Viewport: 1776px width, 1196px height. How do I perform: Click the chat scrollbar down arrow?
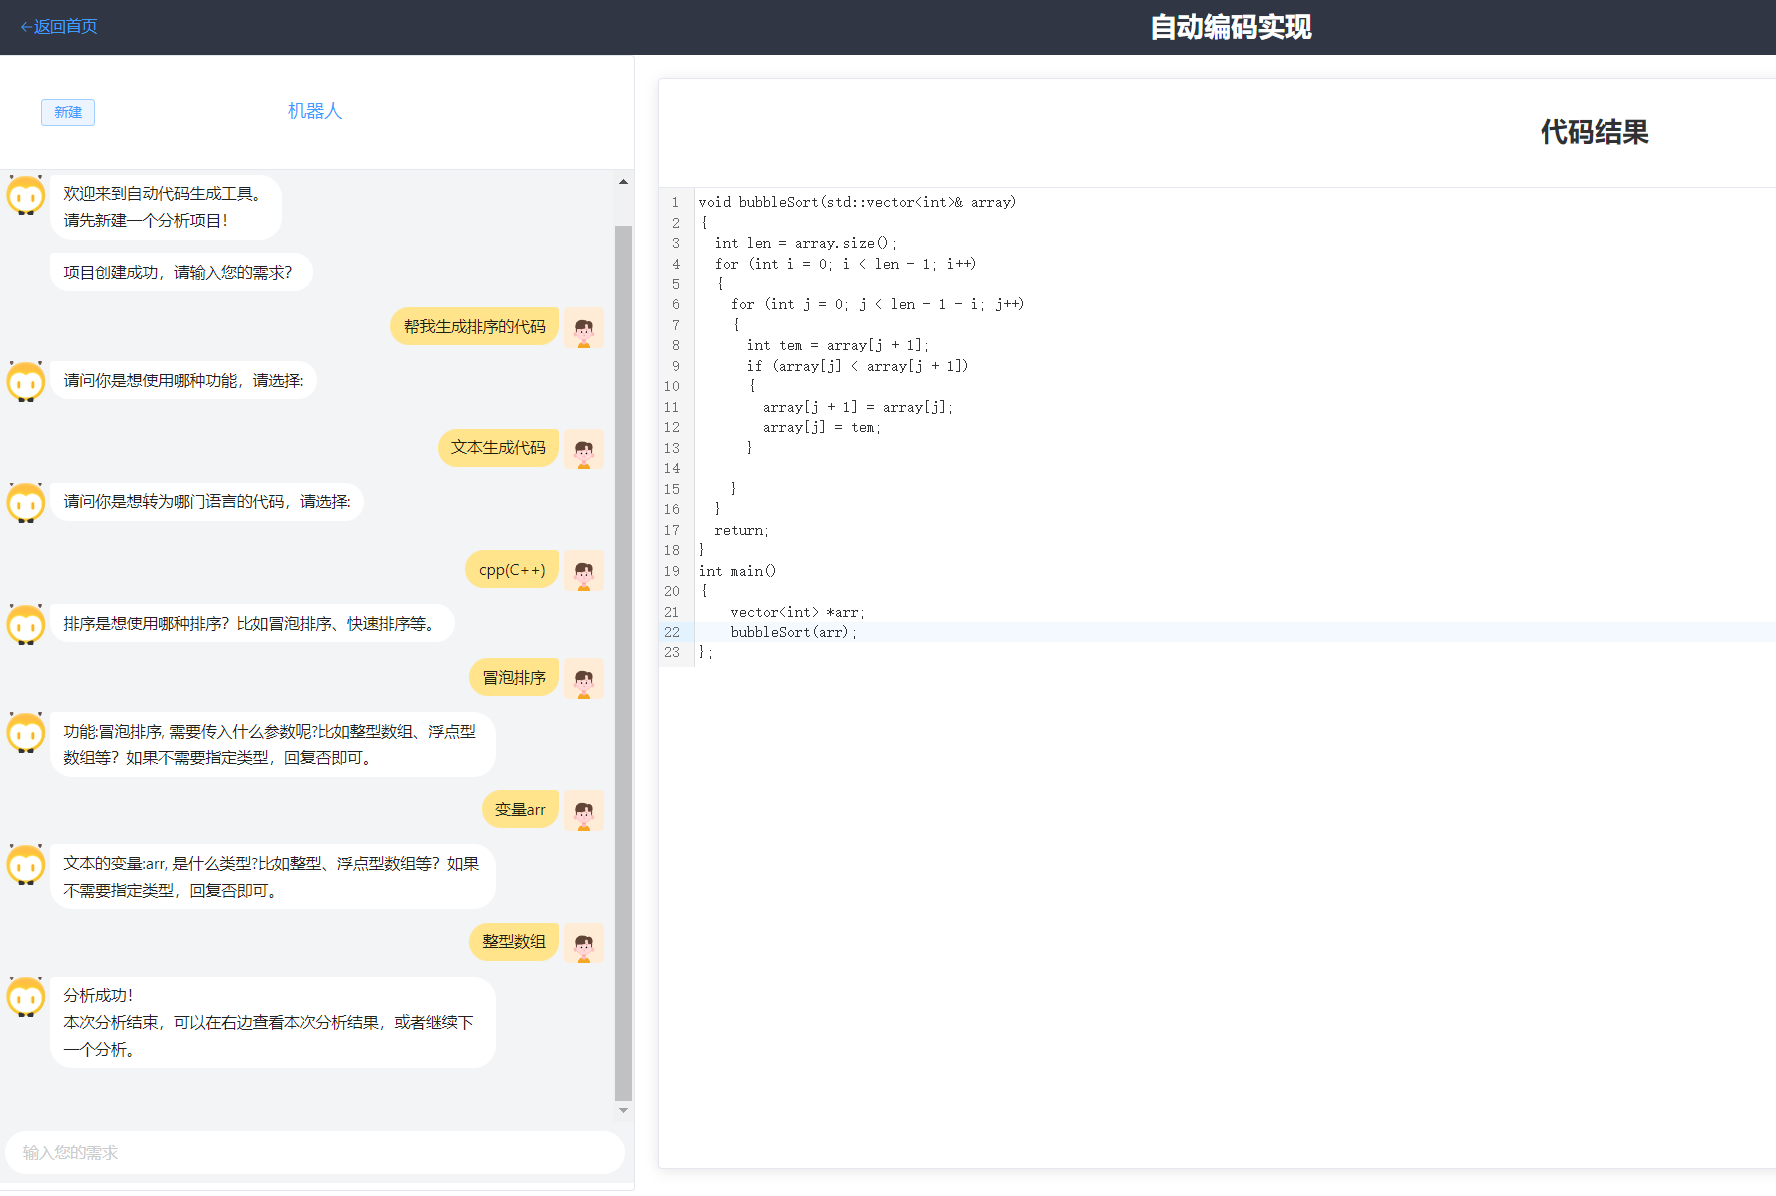click(623, 1110)
